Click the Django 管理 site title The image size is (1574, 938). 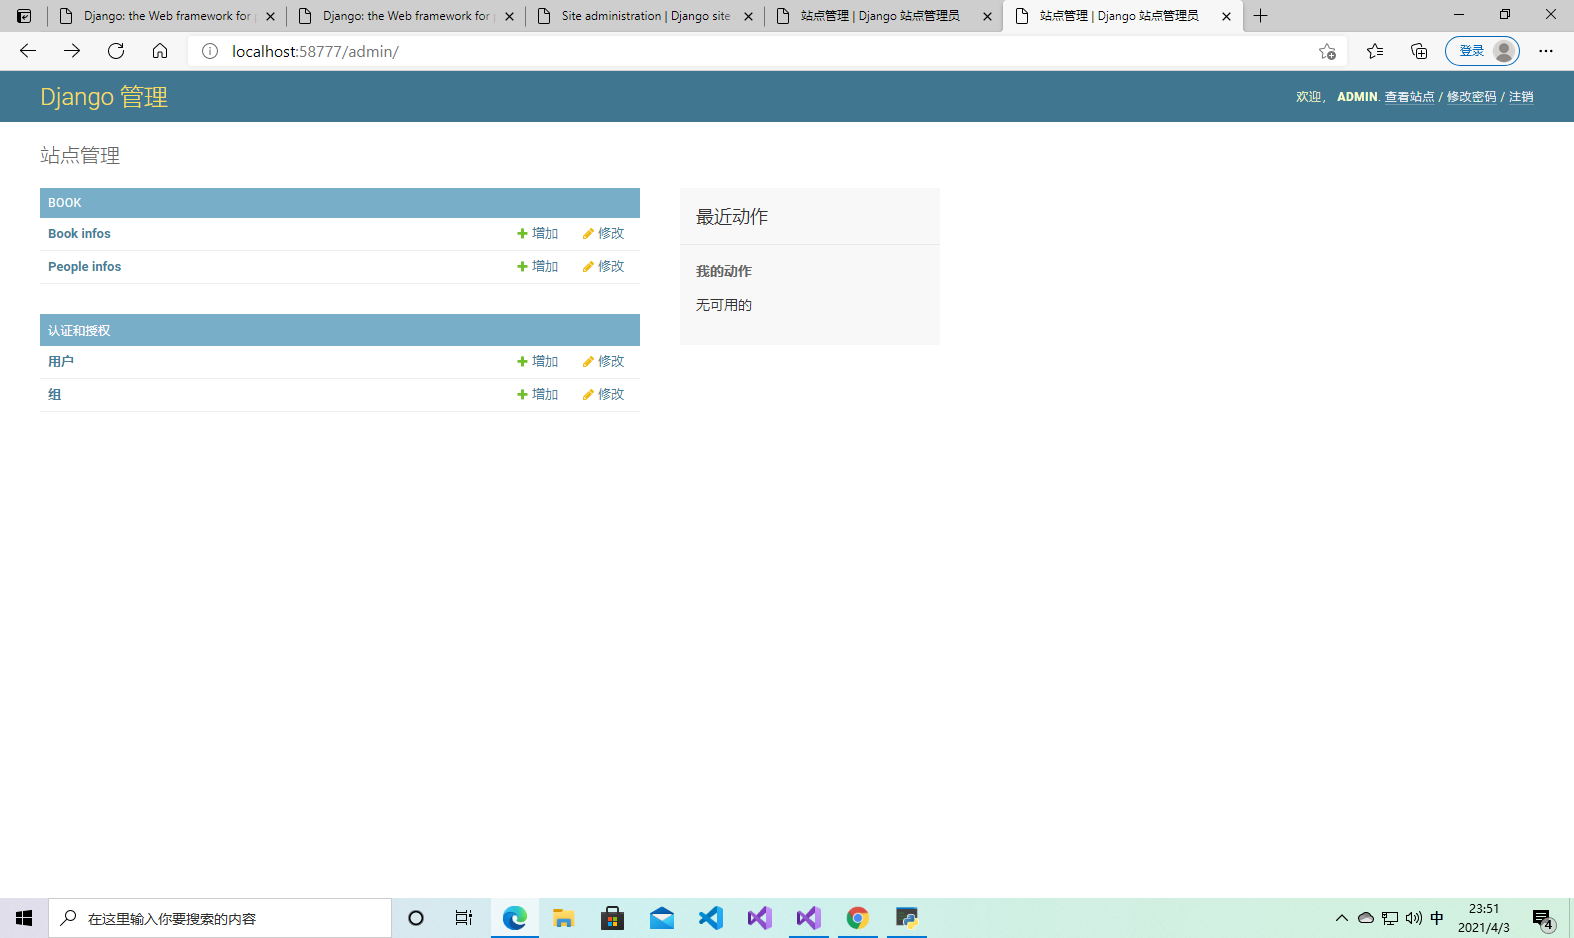tap(104, 97)
